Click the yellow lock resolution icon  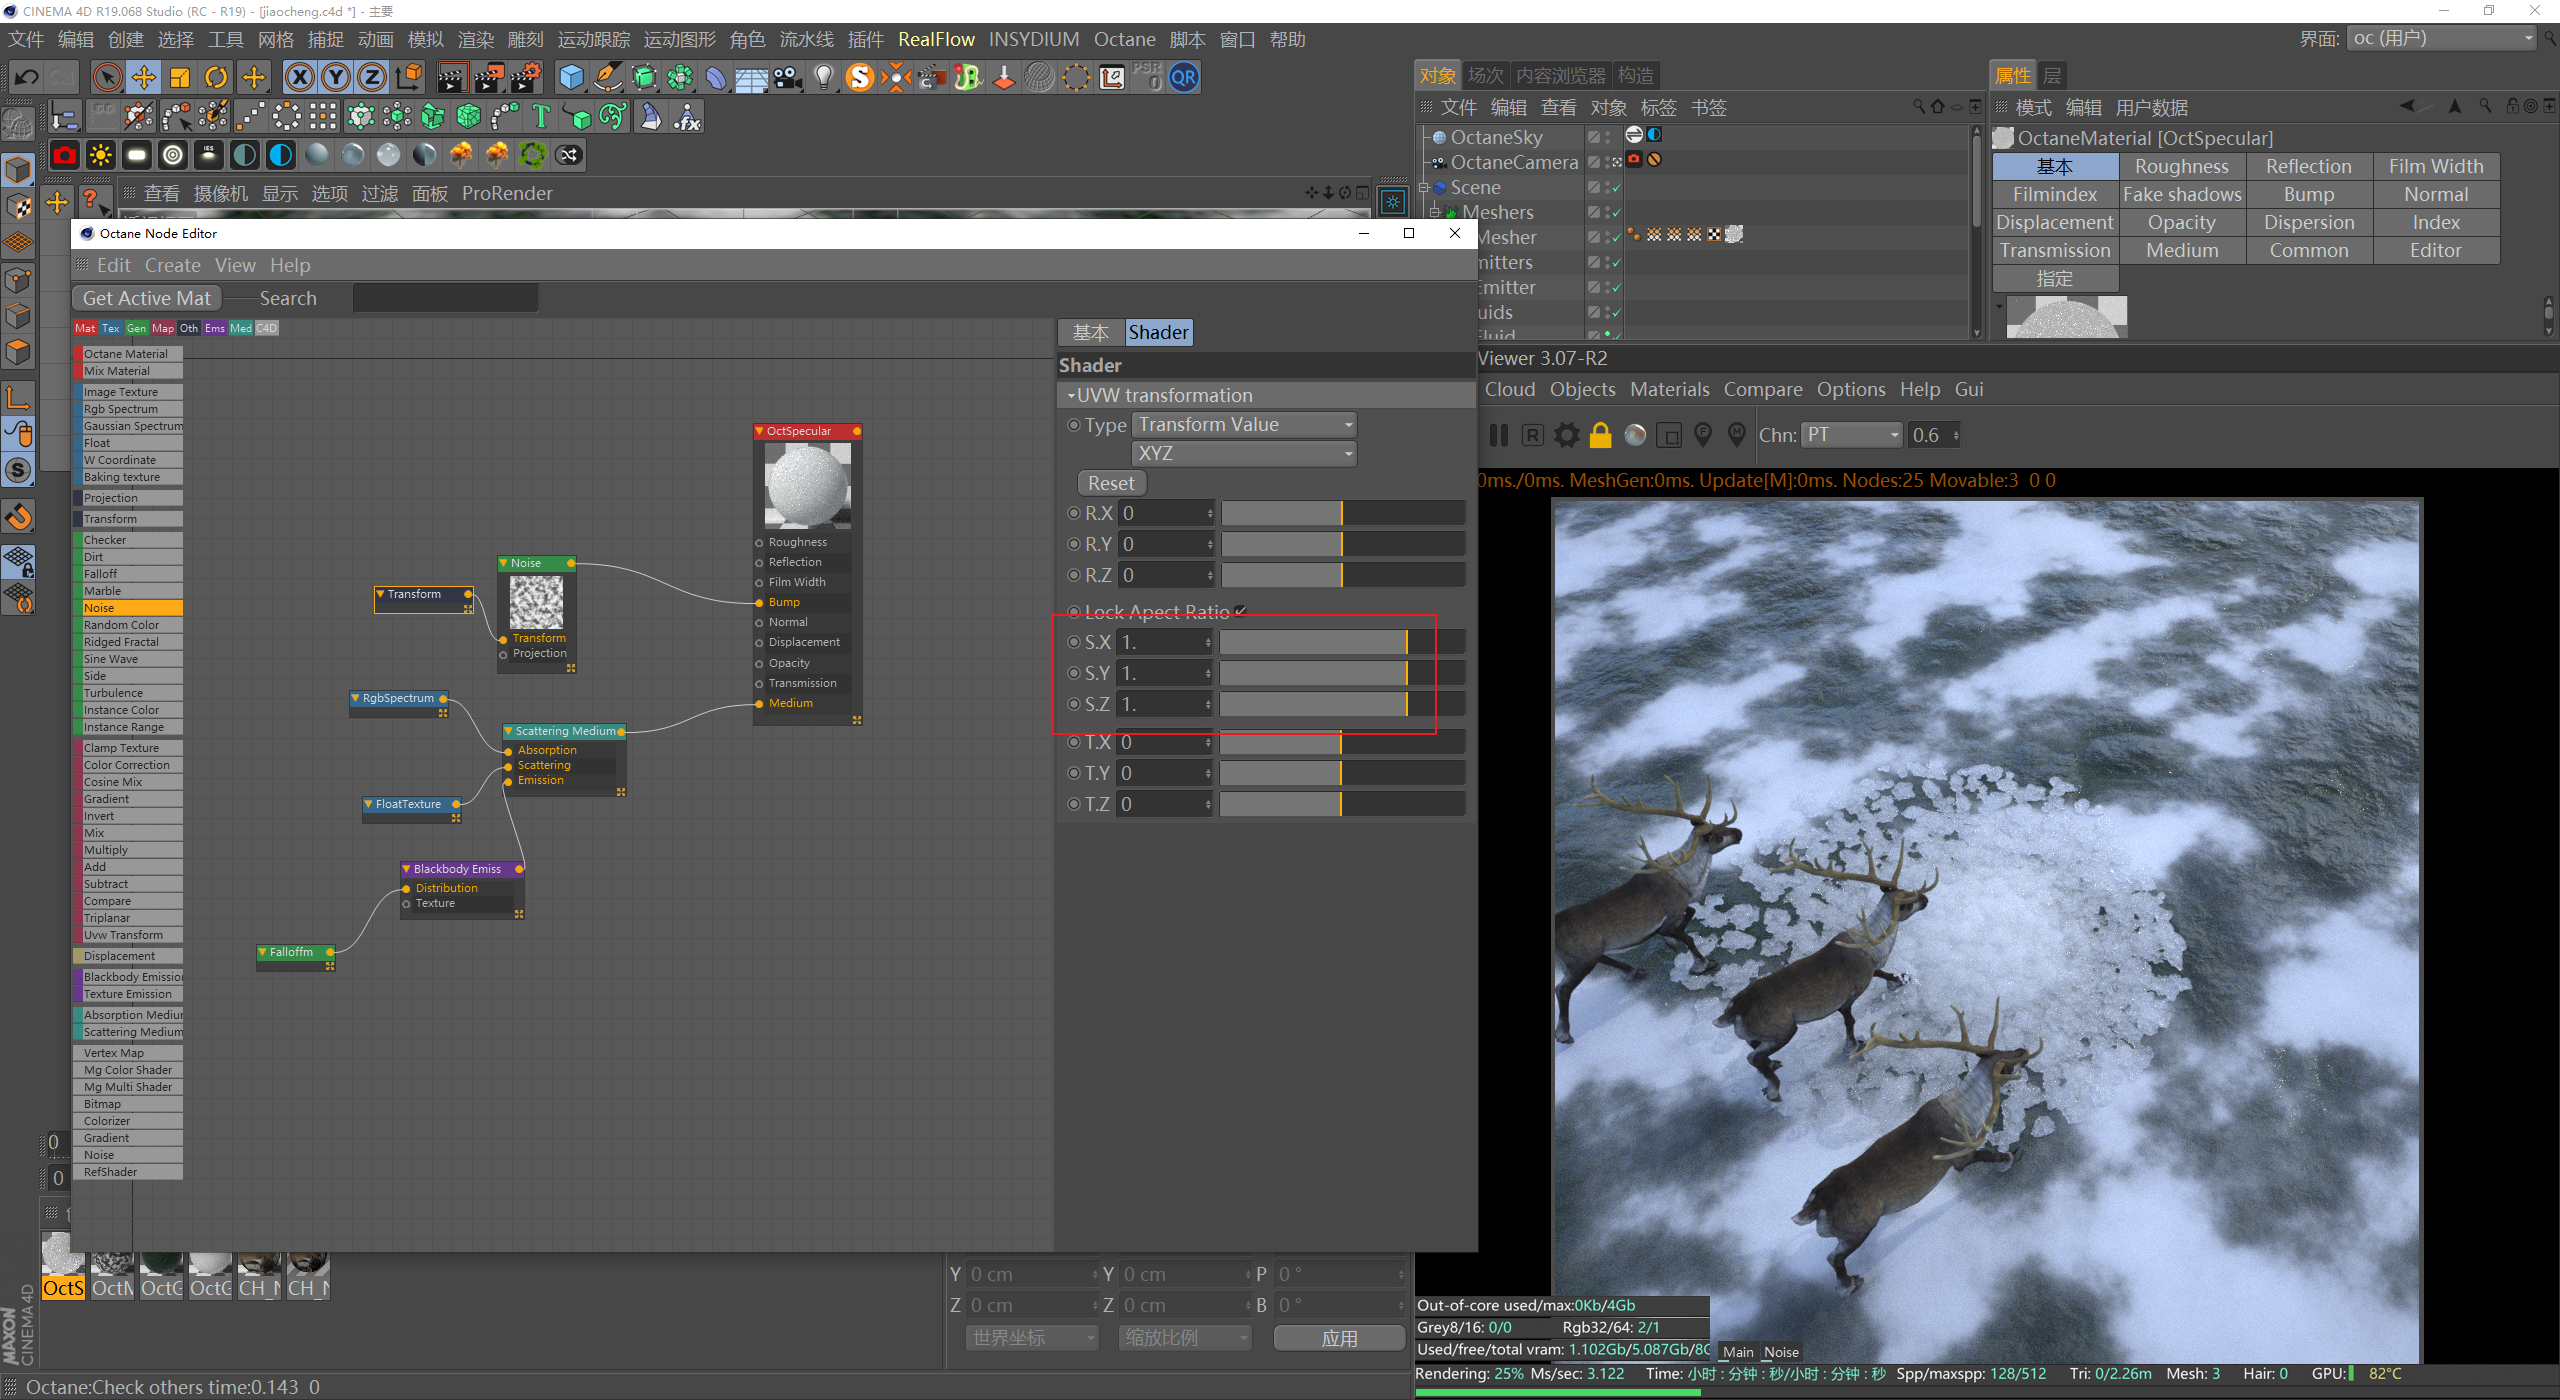pos(1600,435)
